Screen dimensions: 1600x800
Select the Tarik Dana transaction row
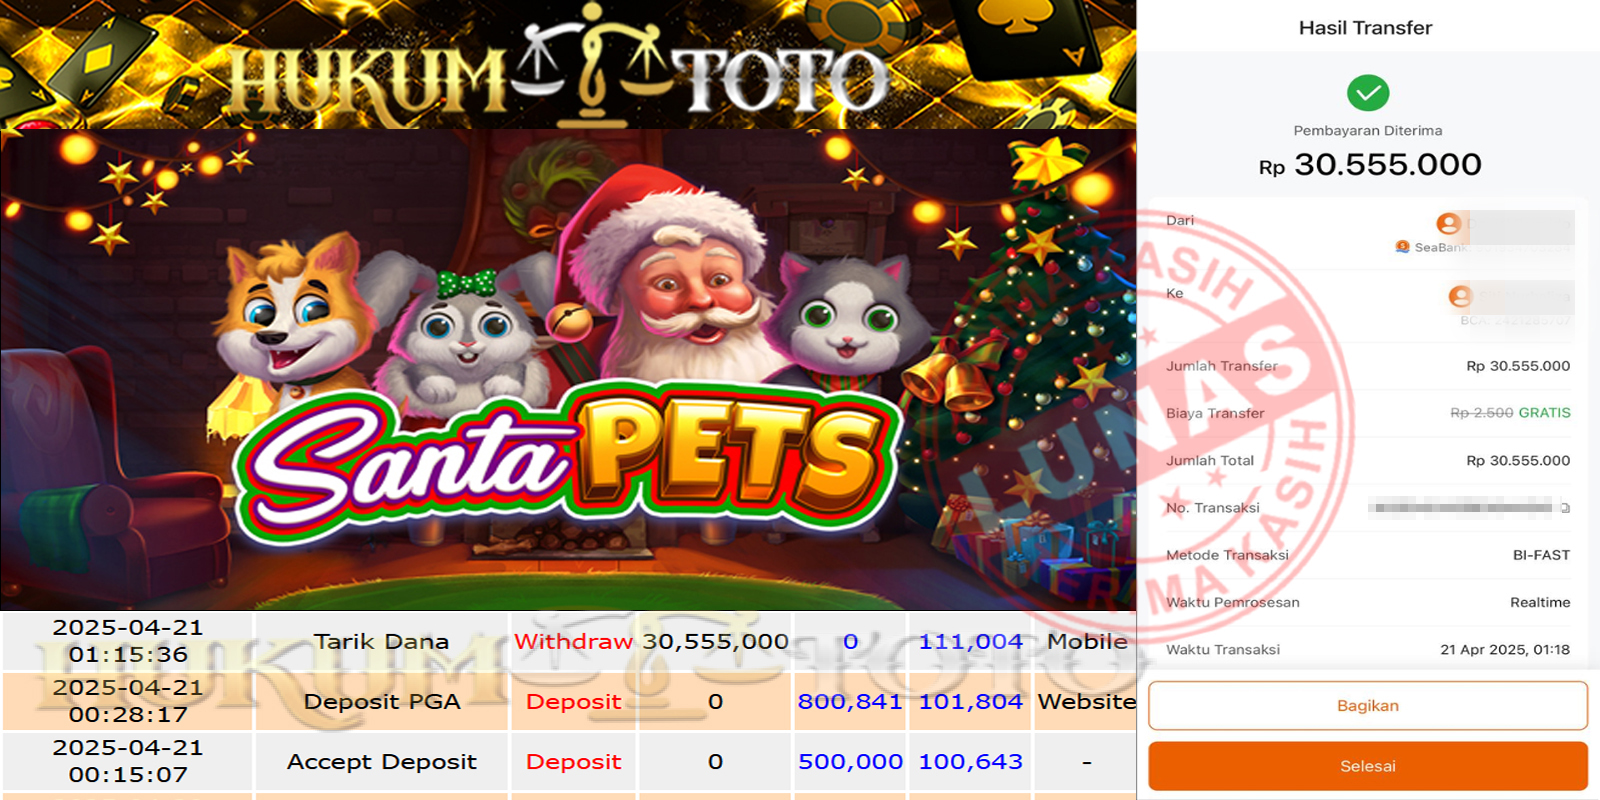pyautogui.click(x=568, y=641)
